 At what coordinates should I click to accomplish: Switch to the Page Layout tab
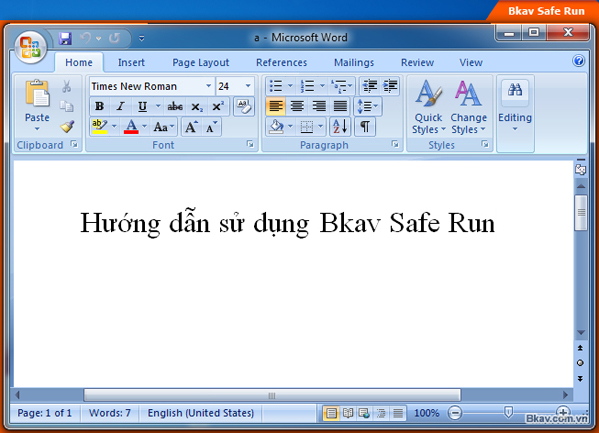click(201, 62)
